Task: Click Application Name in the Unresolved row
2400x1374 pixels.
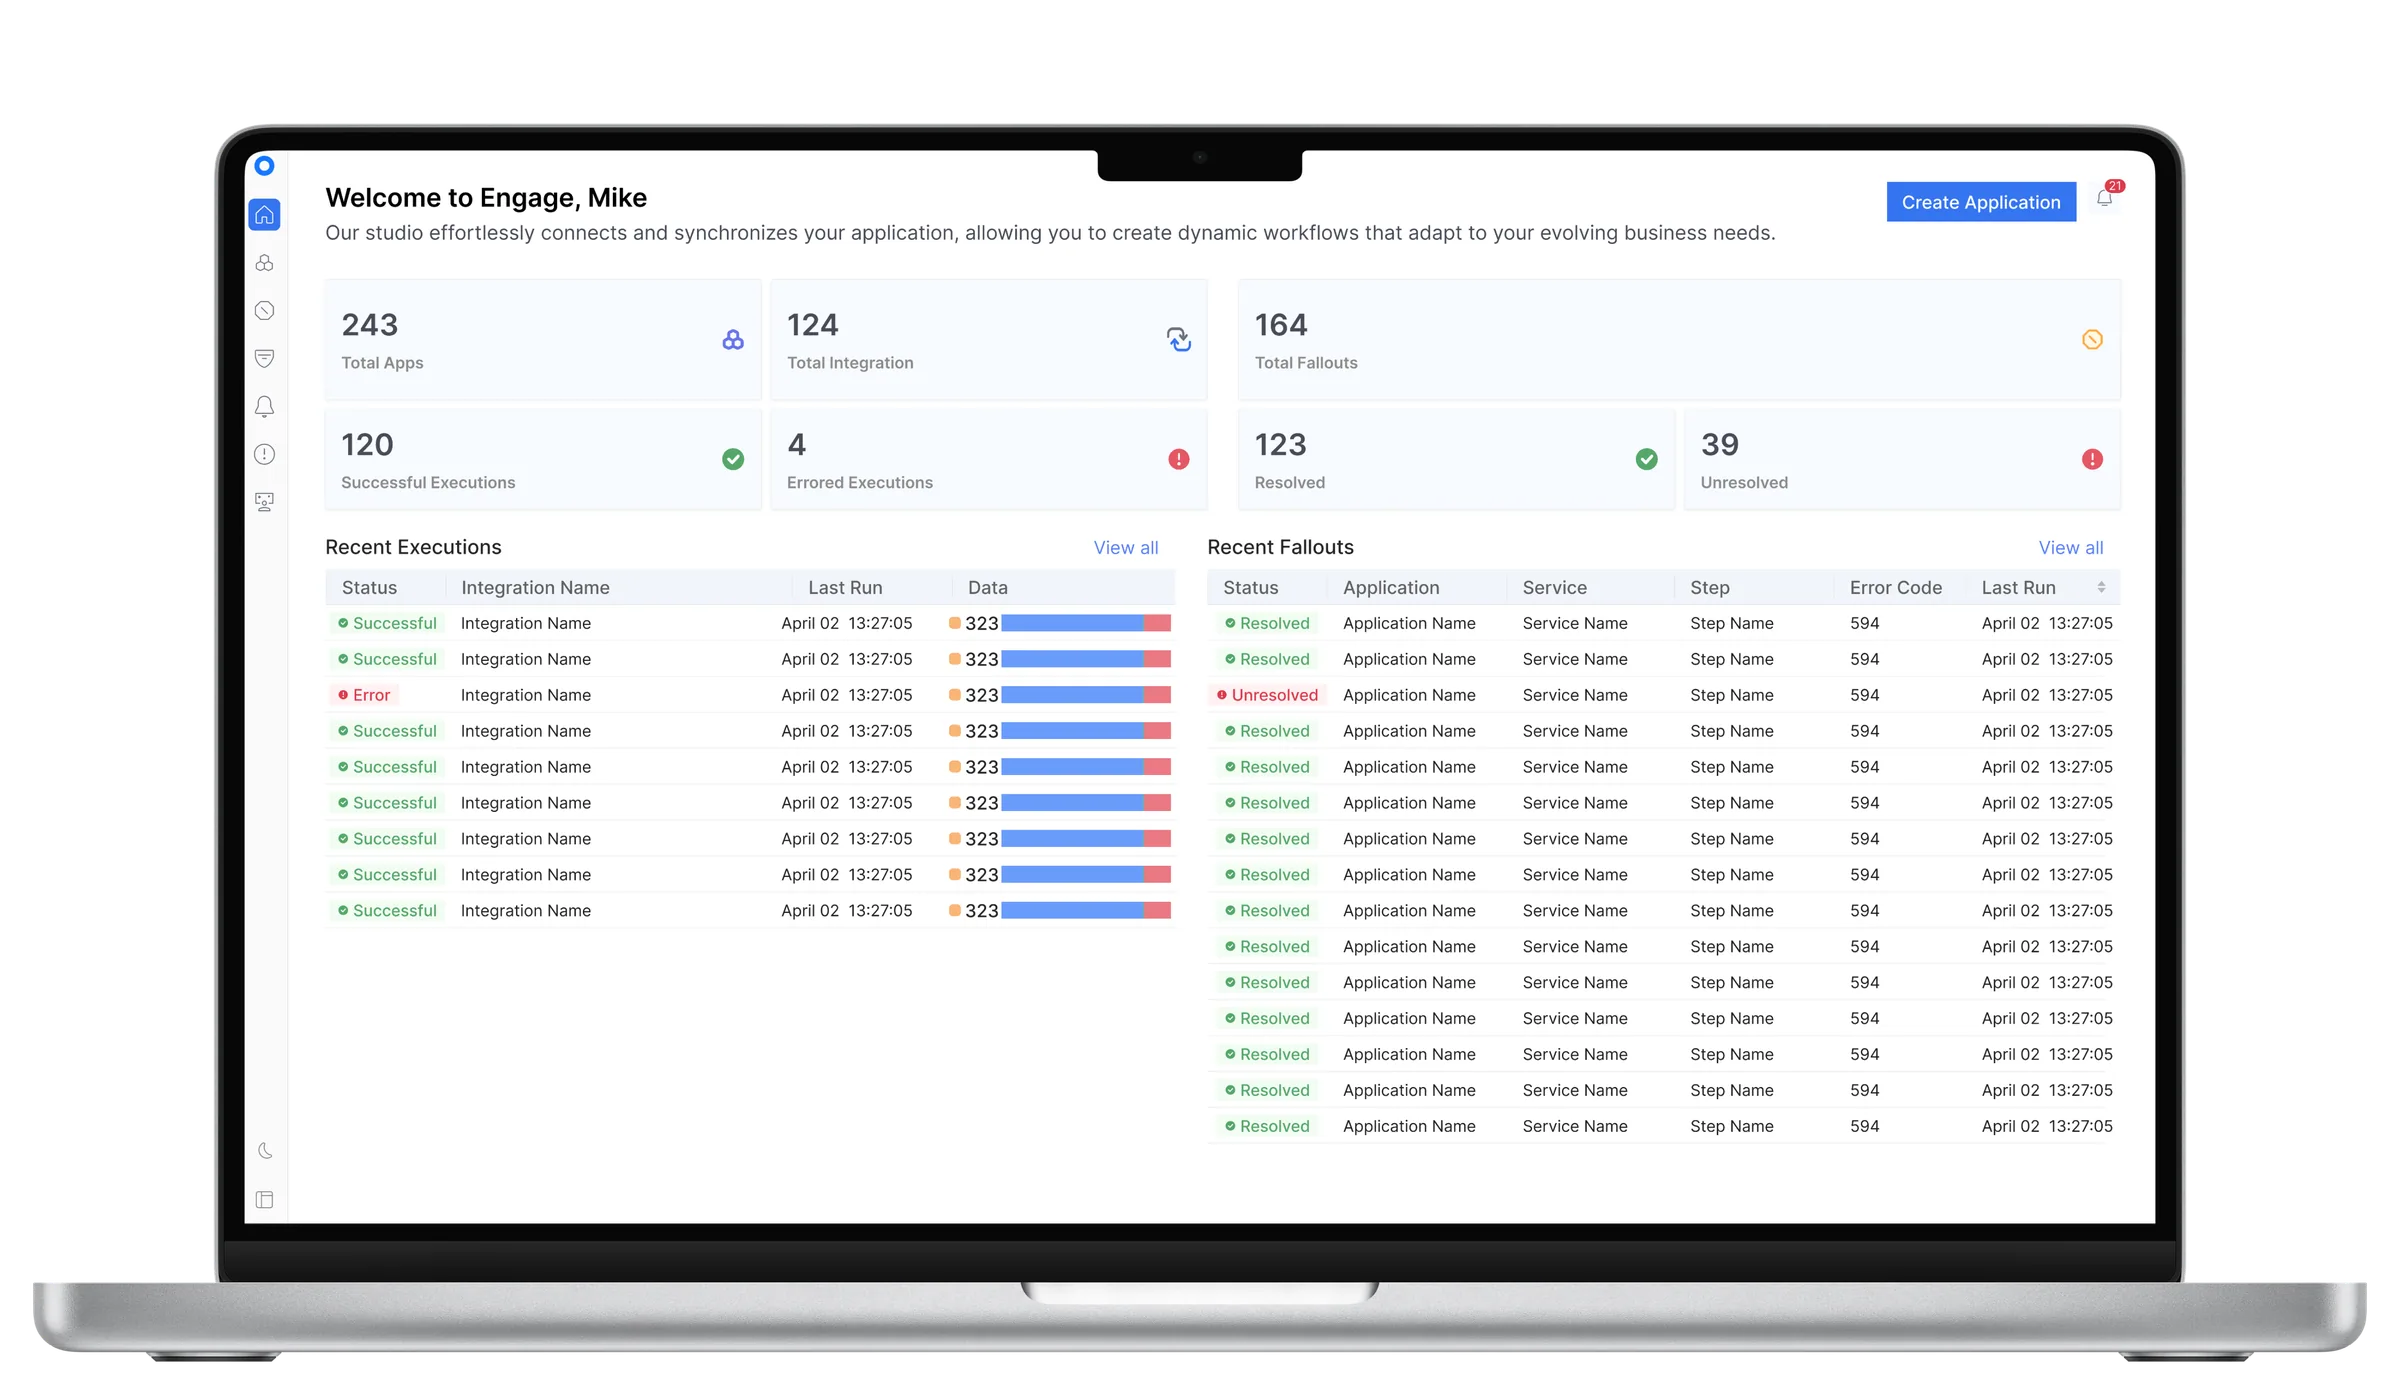Action: (x=1409, y=695)
